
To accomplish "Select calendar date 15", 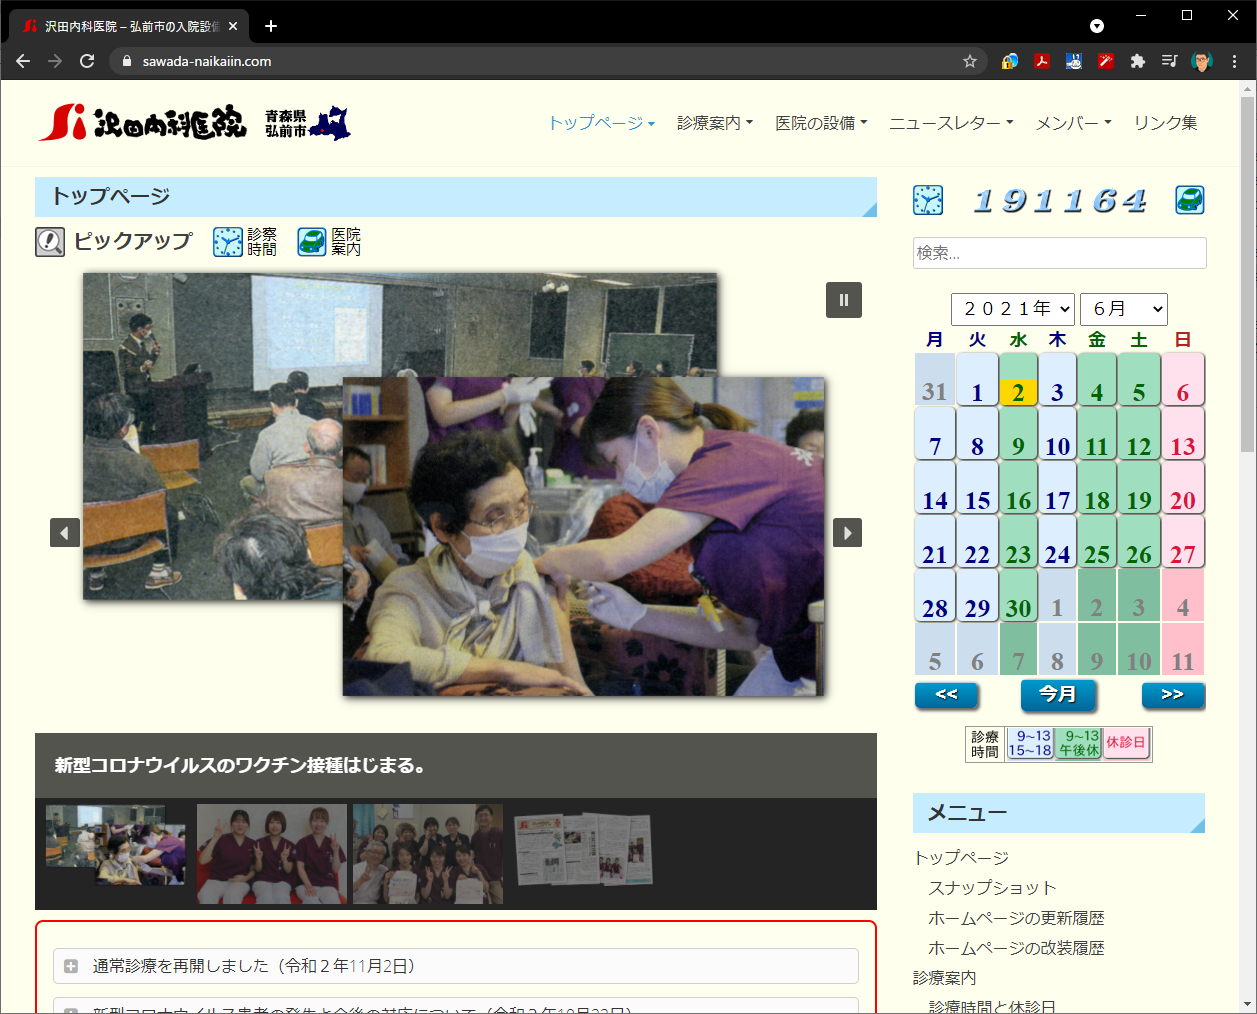I will pos(977,487).
